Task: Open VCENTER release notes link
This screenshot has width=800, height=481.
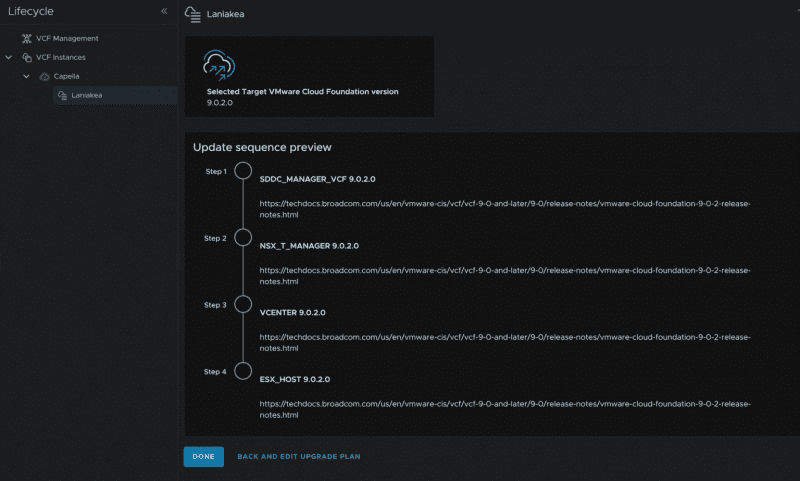Action: (x=505, y=343)
